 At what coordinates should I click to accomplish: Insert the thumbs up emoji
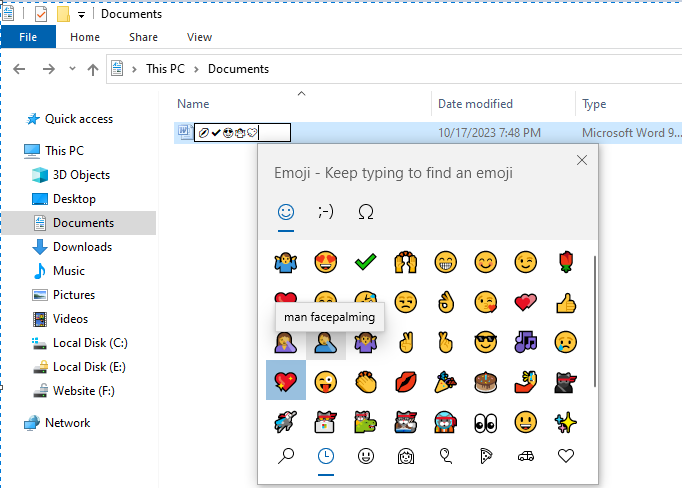click(x=566, y=302)
